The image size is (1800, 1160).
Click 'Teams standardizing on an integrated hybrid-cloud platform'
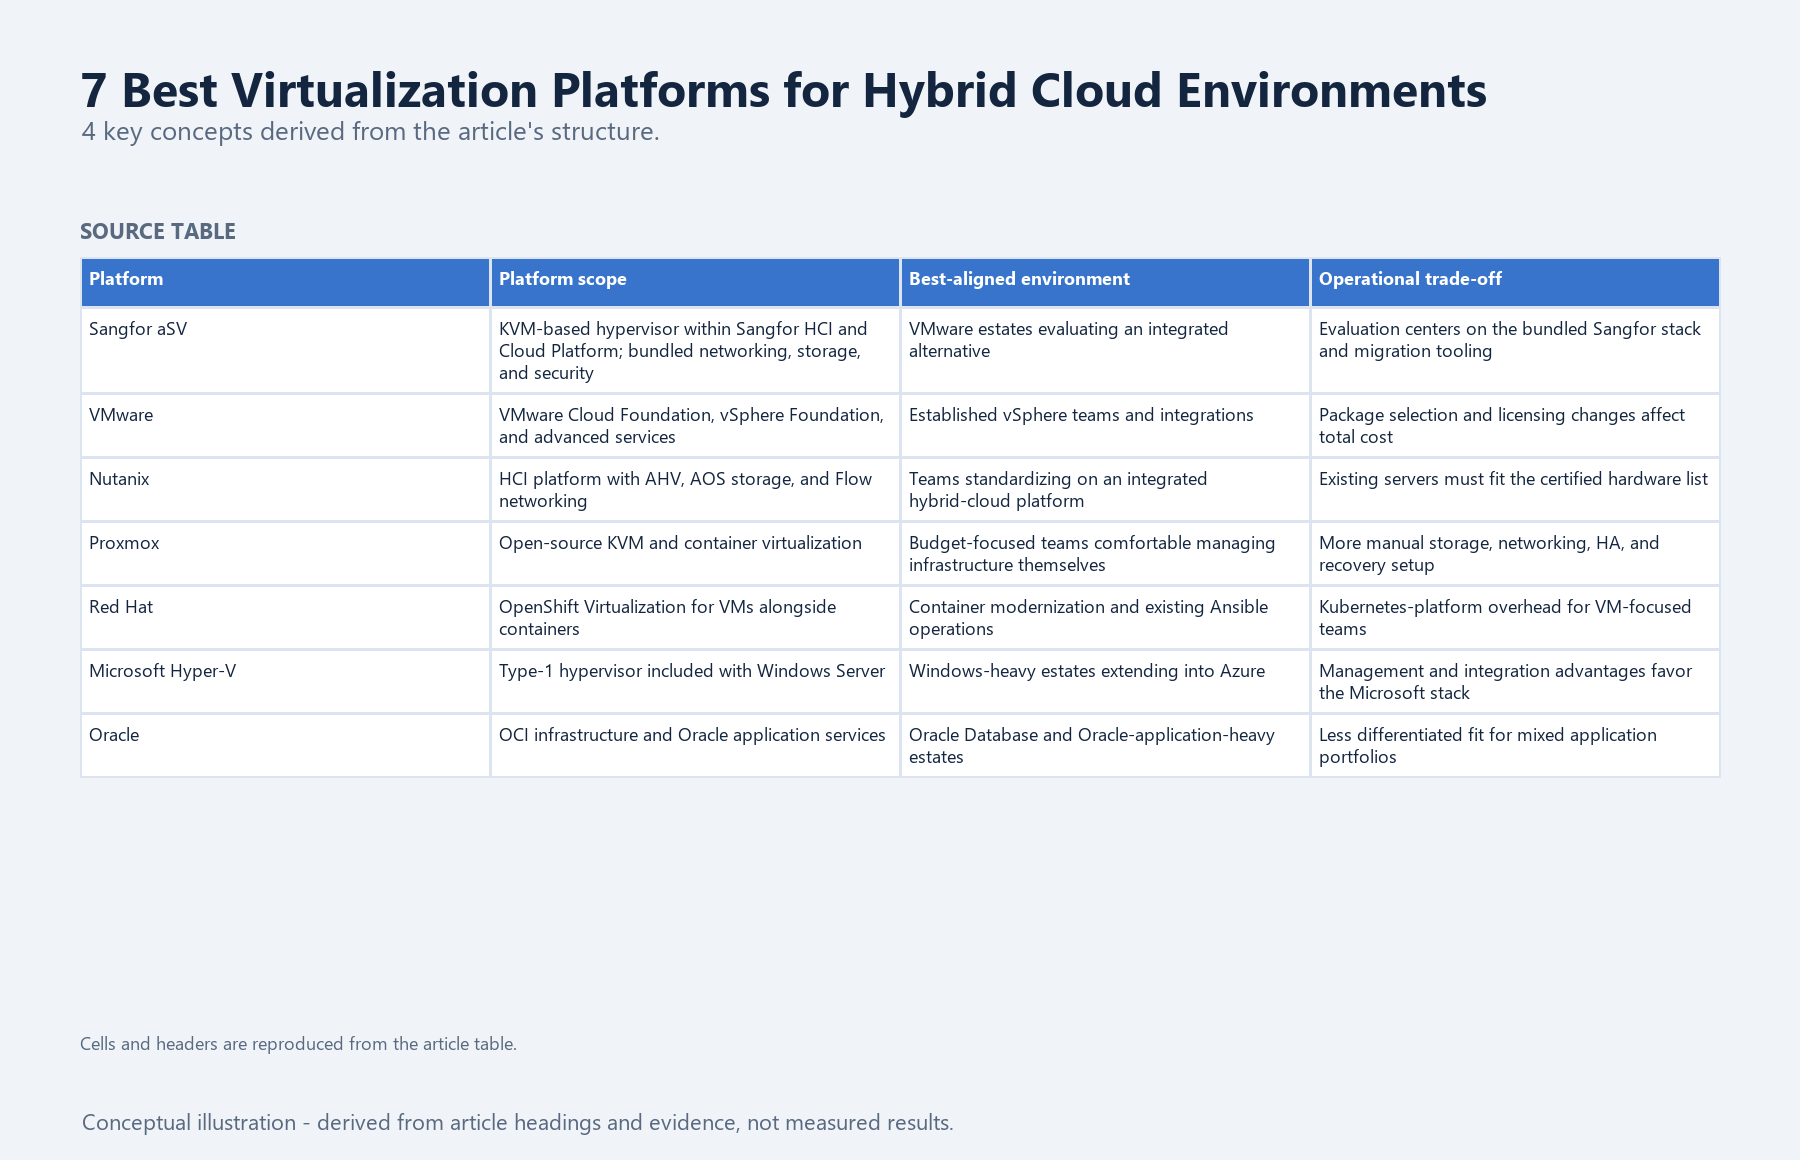point(1105,489)
